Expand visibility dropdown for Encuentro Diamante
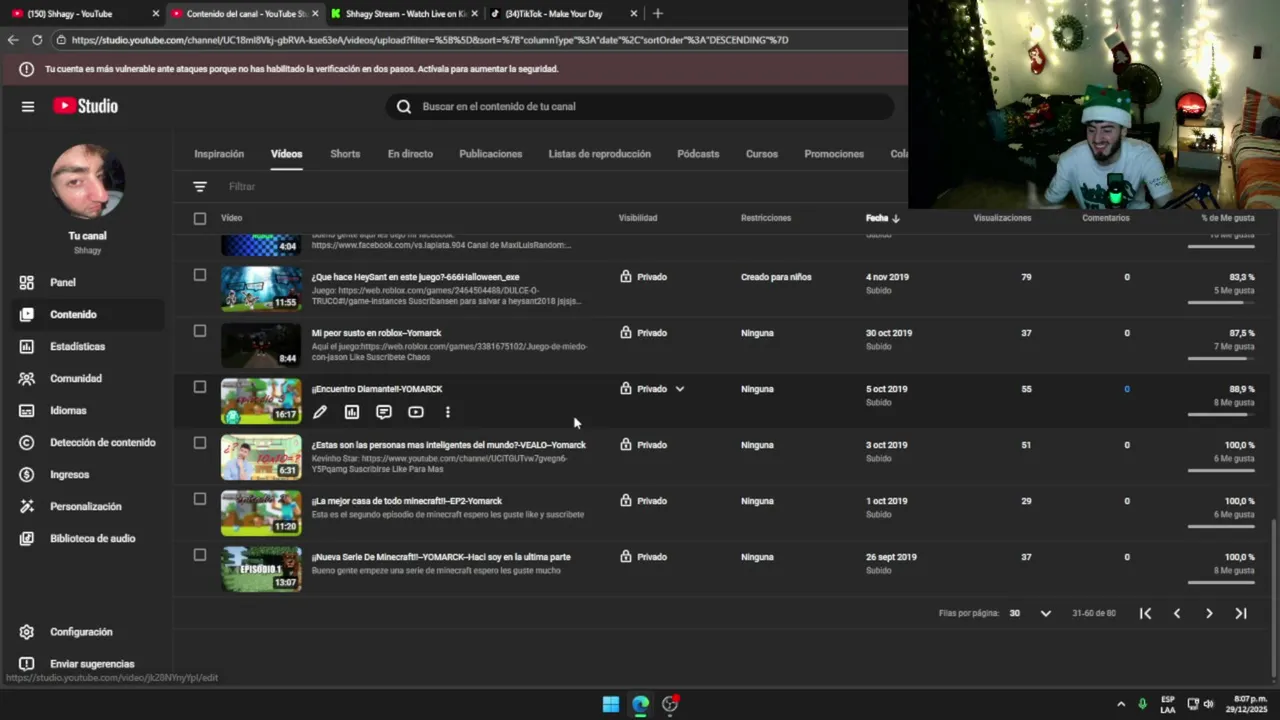Screen dimensions: 1280x720 coord(680,389)
